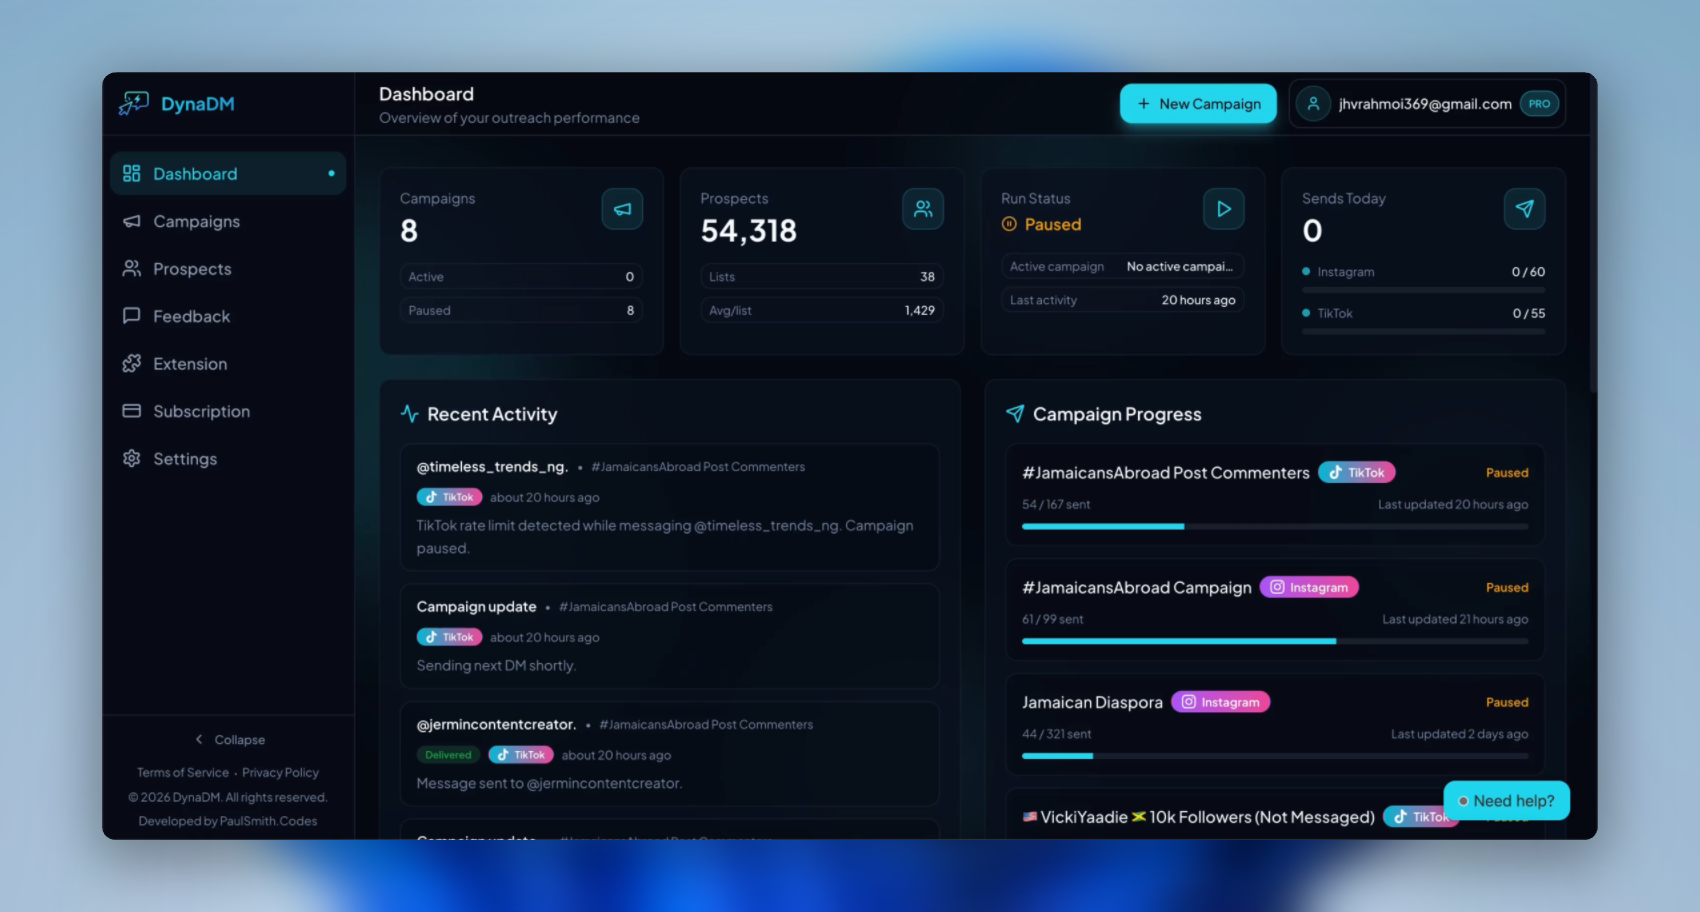Select the Prospects icon in the sidebar

[x=131, y=268]
